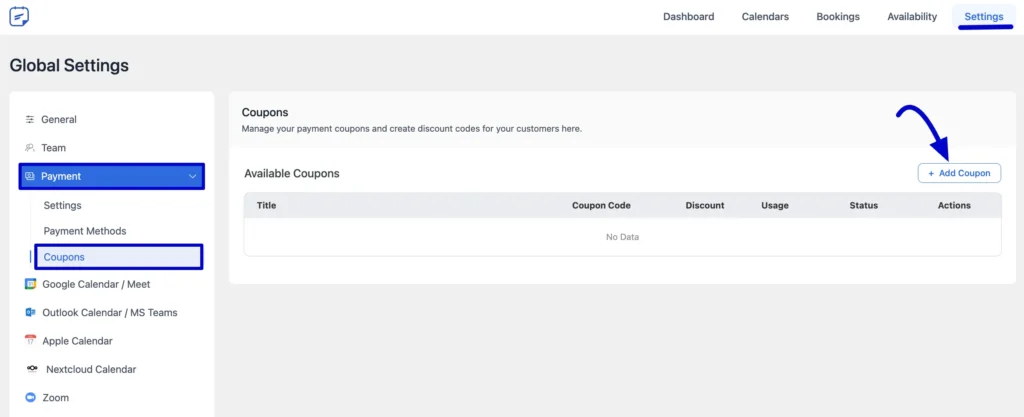Click the Outlook Calendar icon
The width and height of the screenshot is (1024, 417).
coord(30,313)
